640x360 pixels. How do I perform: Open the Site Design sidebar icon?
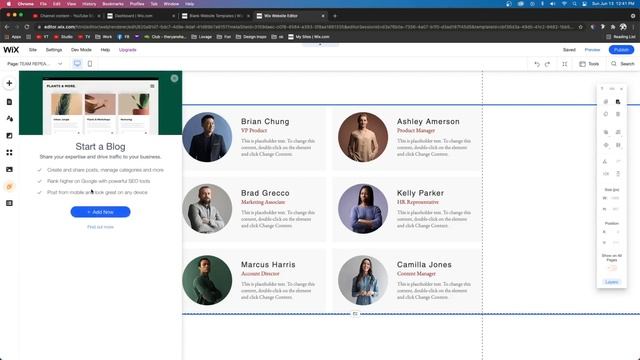tap(9, 119)
